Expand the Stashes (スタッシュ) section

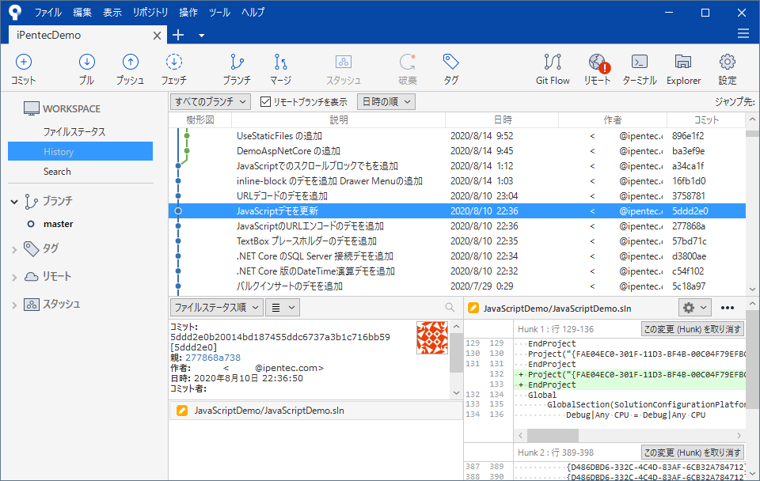(x=14, y=305)
